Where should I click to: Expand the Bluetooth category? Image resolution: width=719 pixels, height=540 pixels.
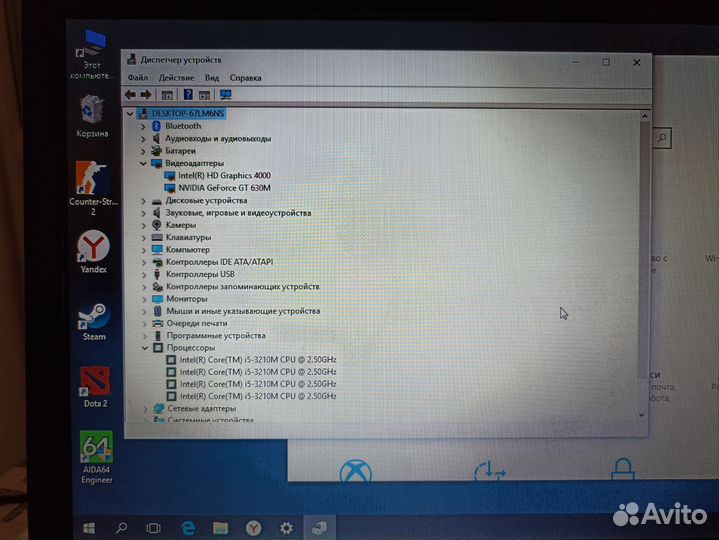[x=143, y=126]
